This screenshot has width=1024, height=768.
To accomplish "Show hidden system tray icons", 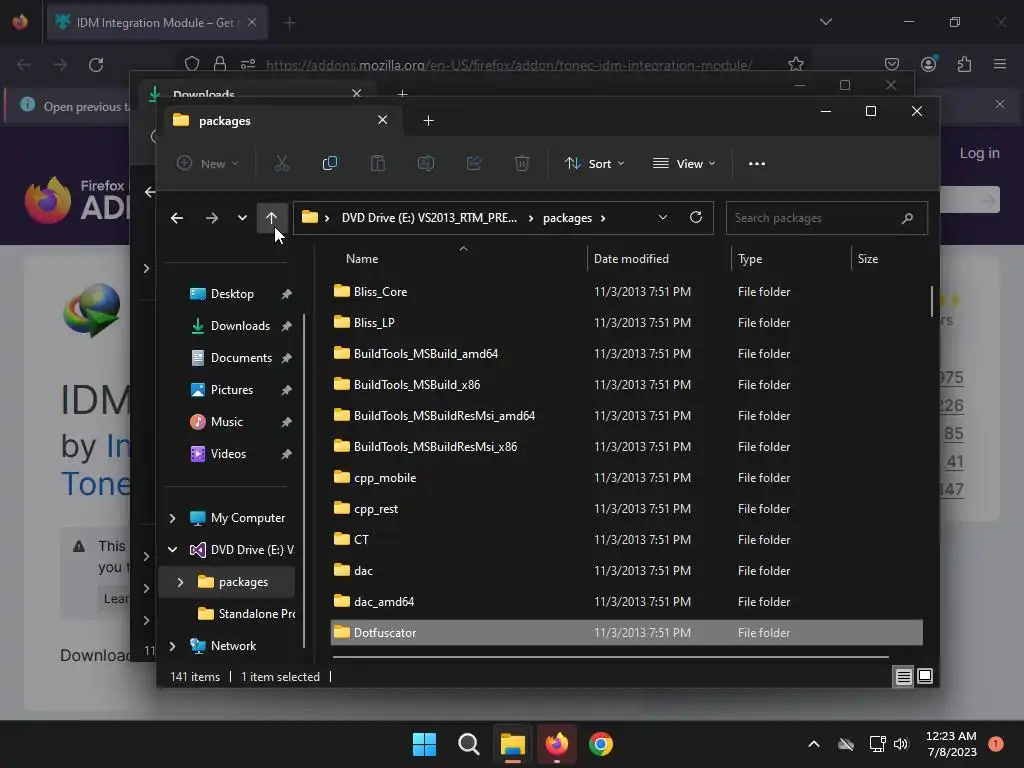I will 814,744.
